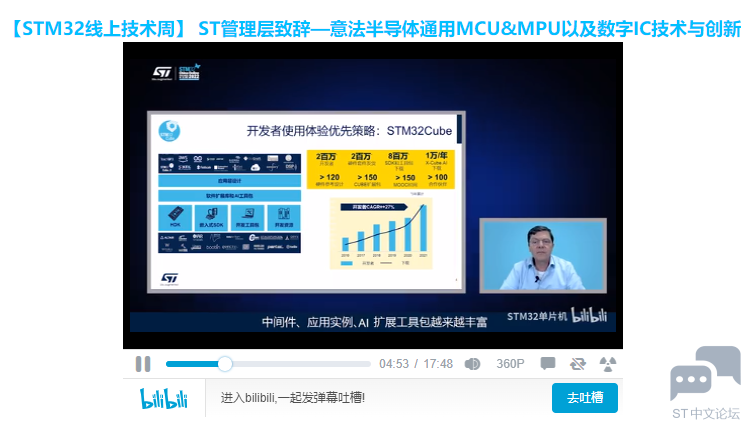Toggle the loop playback icon

[578, 364]
